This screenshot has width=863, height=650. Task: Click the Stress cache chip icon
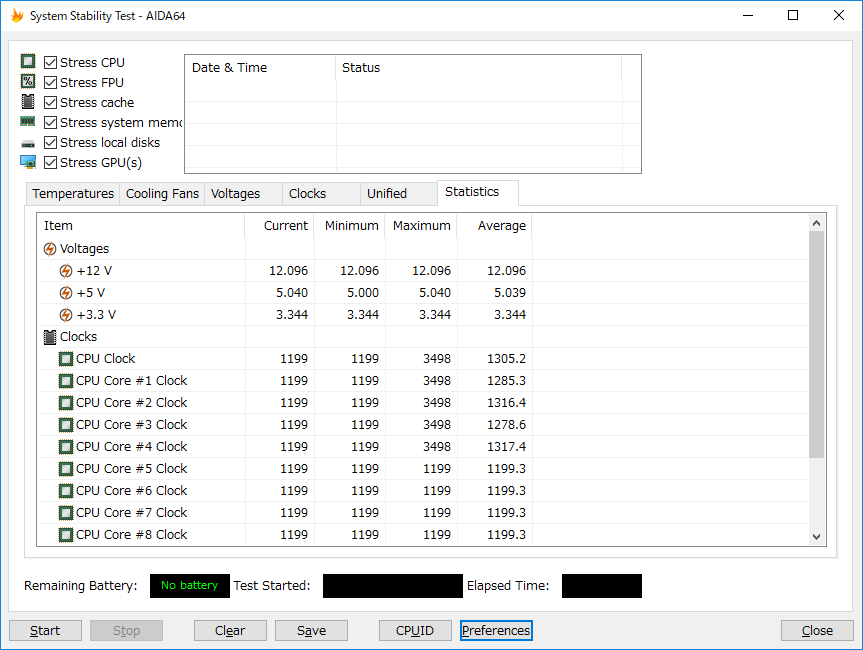pyautogui.click(x=28, y=102)
